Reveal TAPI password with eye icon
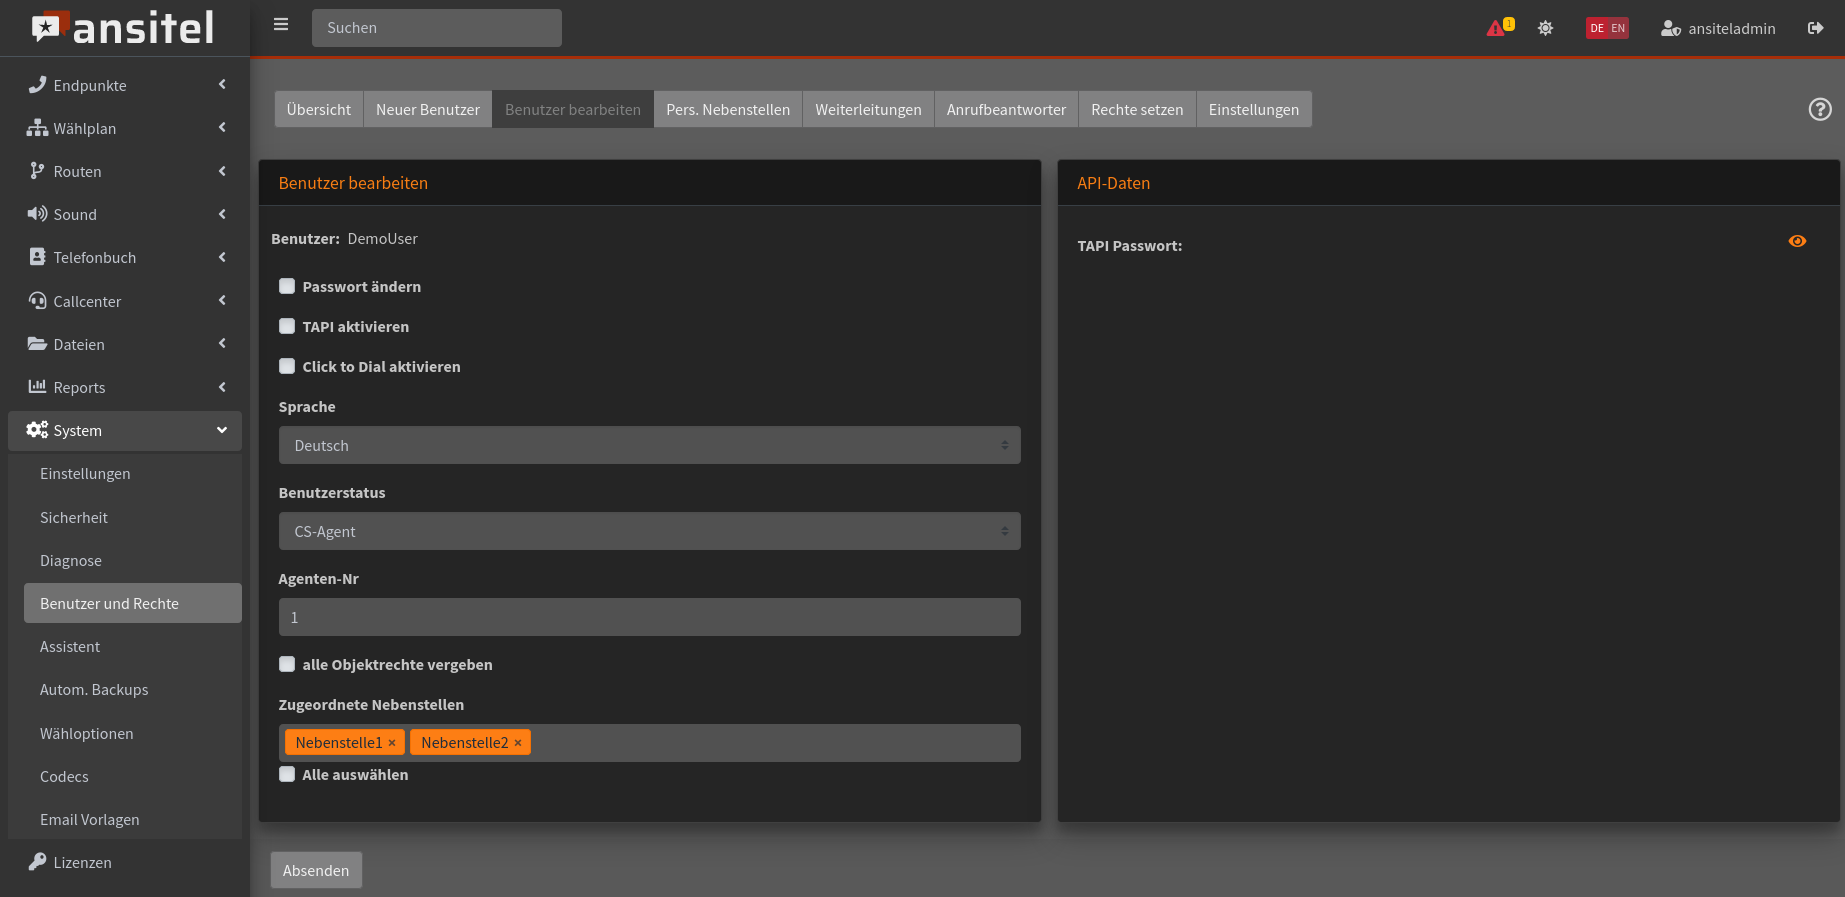The width and height of the screenshot is (1845, 897). (x=1797, y=241)
